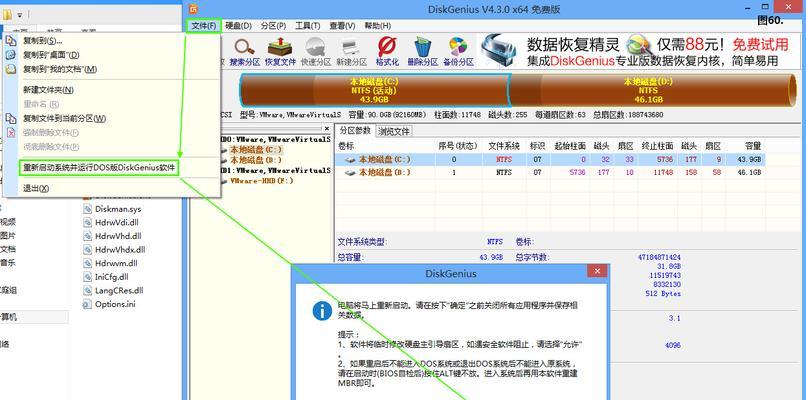The image size is (806, 400).
Task: Click 47184871424 total bytes value
Action: tap(659, 257)
